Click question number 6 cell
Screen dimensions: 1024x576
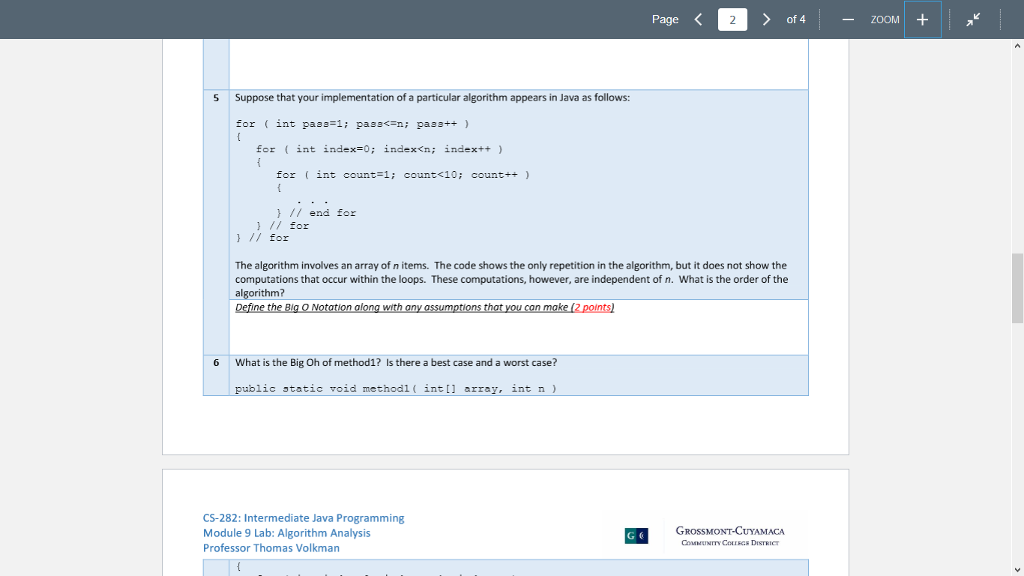(x=215, y=362)
